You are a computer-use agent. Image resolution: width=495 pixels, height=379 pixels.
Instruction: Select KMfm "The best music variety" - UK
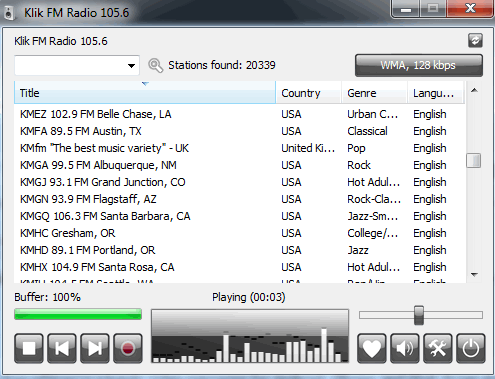tap(239, 148)
